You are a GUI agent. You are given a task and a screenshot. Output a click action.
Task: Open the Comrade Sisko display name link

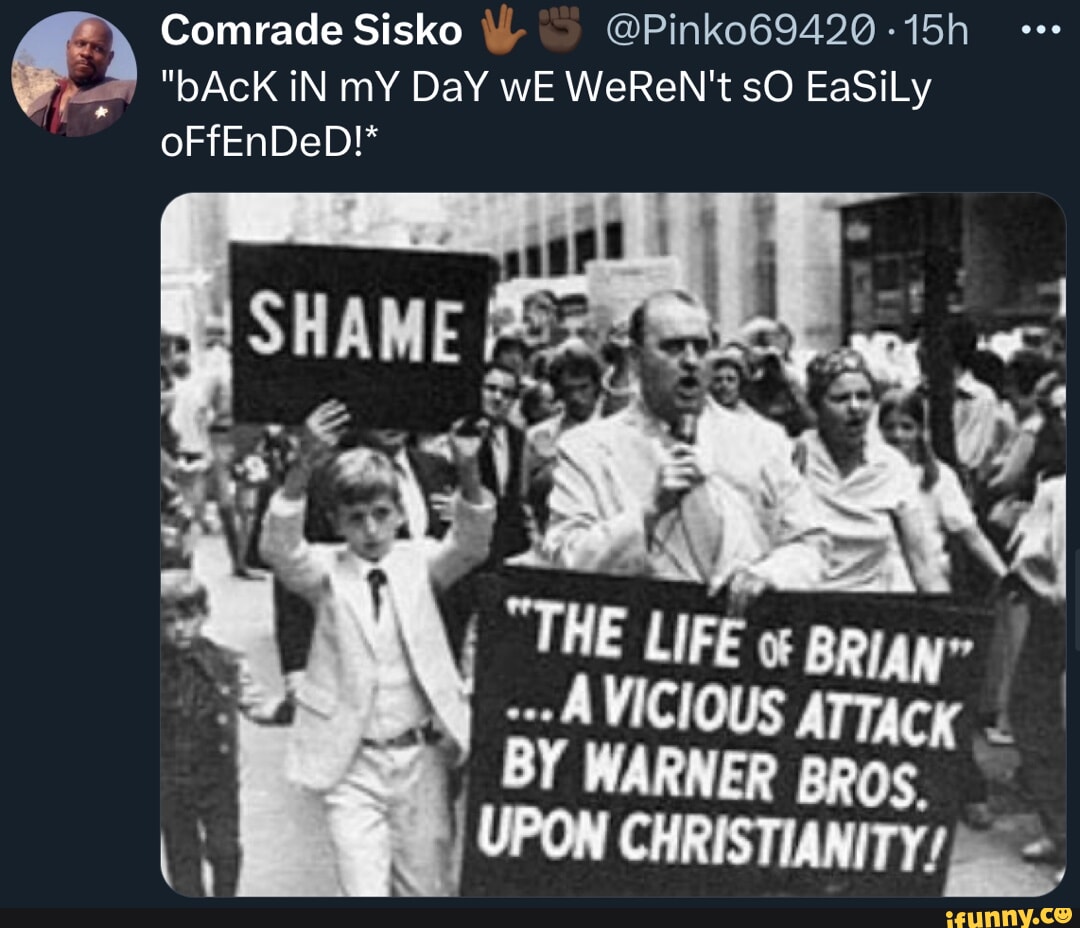pyautogui.click(x=311, y=30)
